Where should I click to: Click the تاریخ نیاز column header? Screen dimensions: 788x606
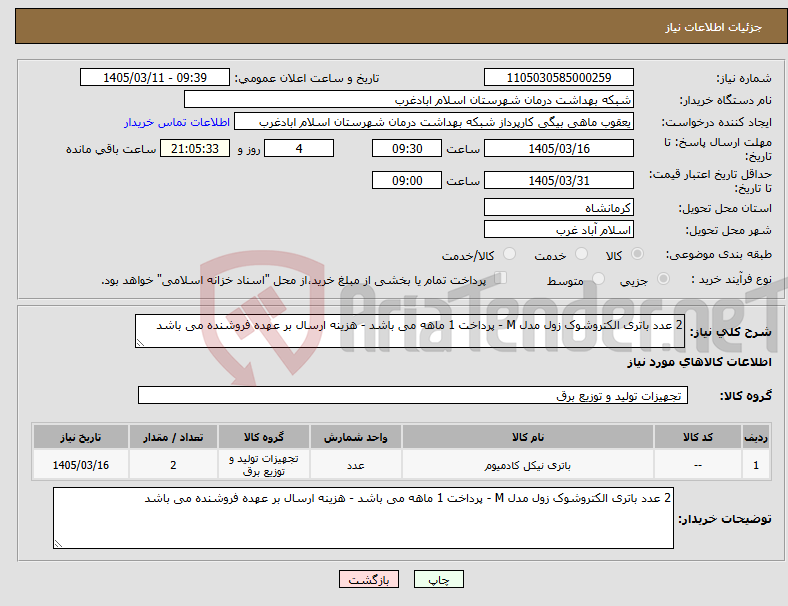tap(80, 437)
